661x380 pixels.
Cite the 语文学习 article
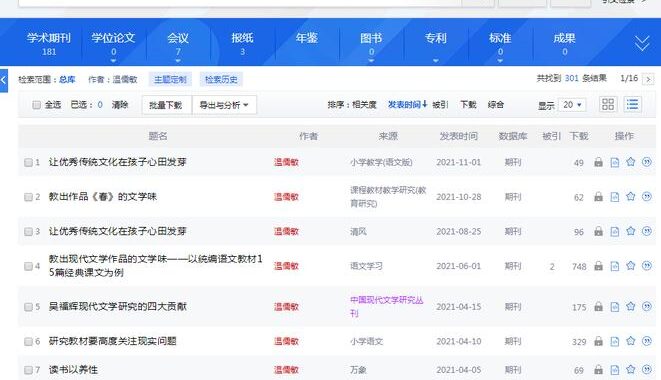click(x=647, y=265)
